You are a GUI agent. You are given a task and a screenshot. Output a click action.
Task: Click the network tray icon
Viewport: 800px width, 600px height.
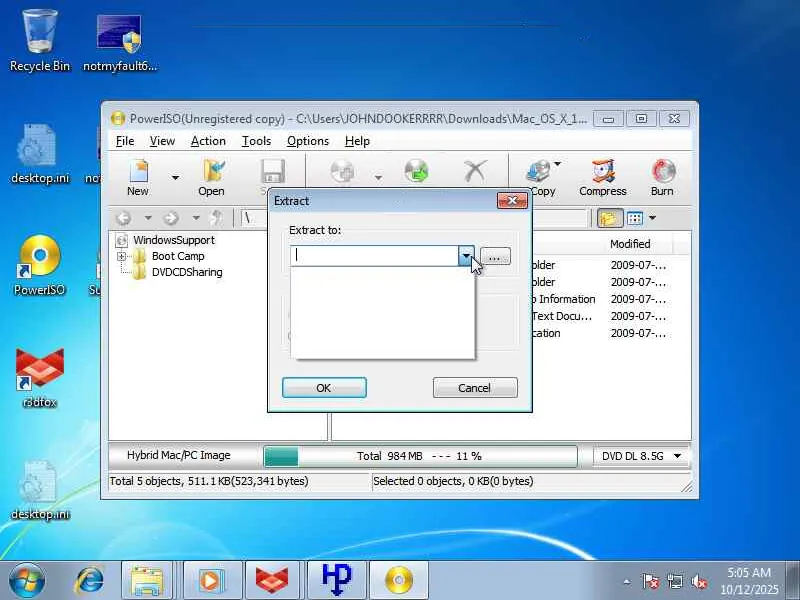(x=675, y=581)
